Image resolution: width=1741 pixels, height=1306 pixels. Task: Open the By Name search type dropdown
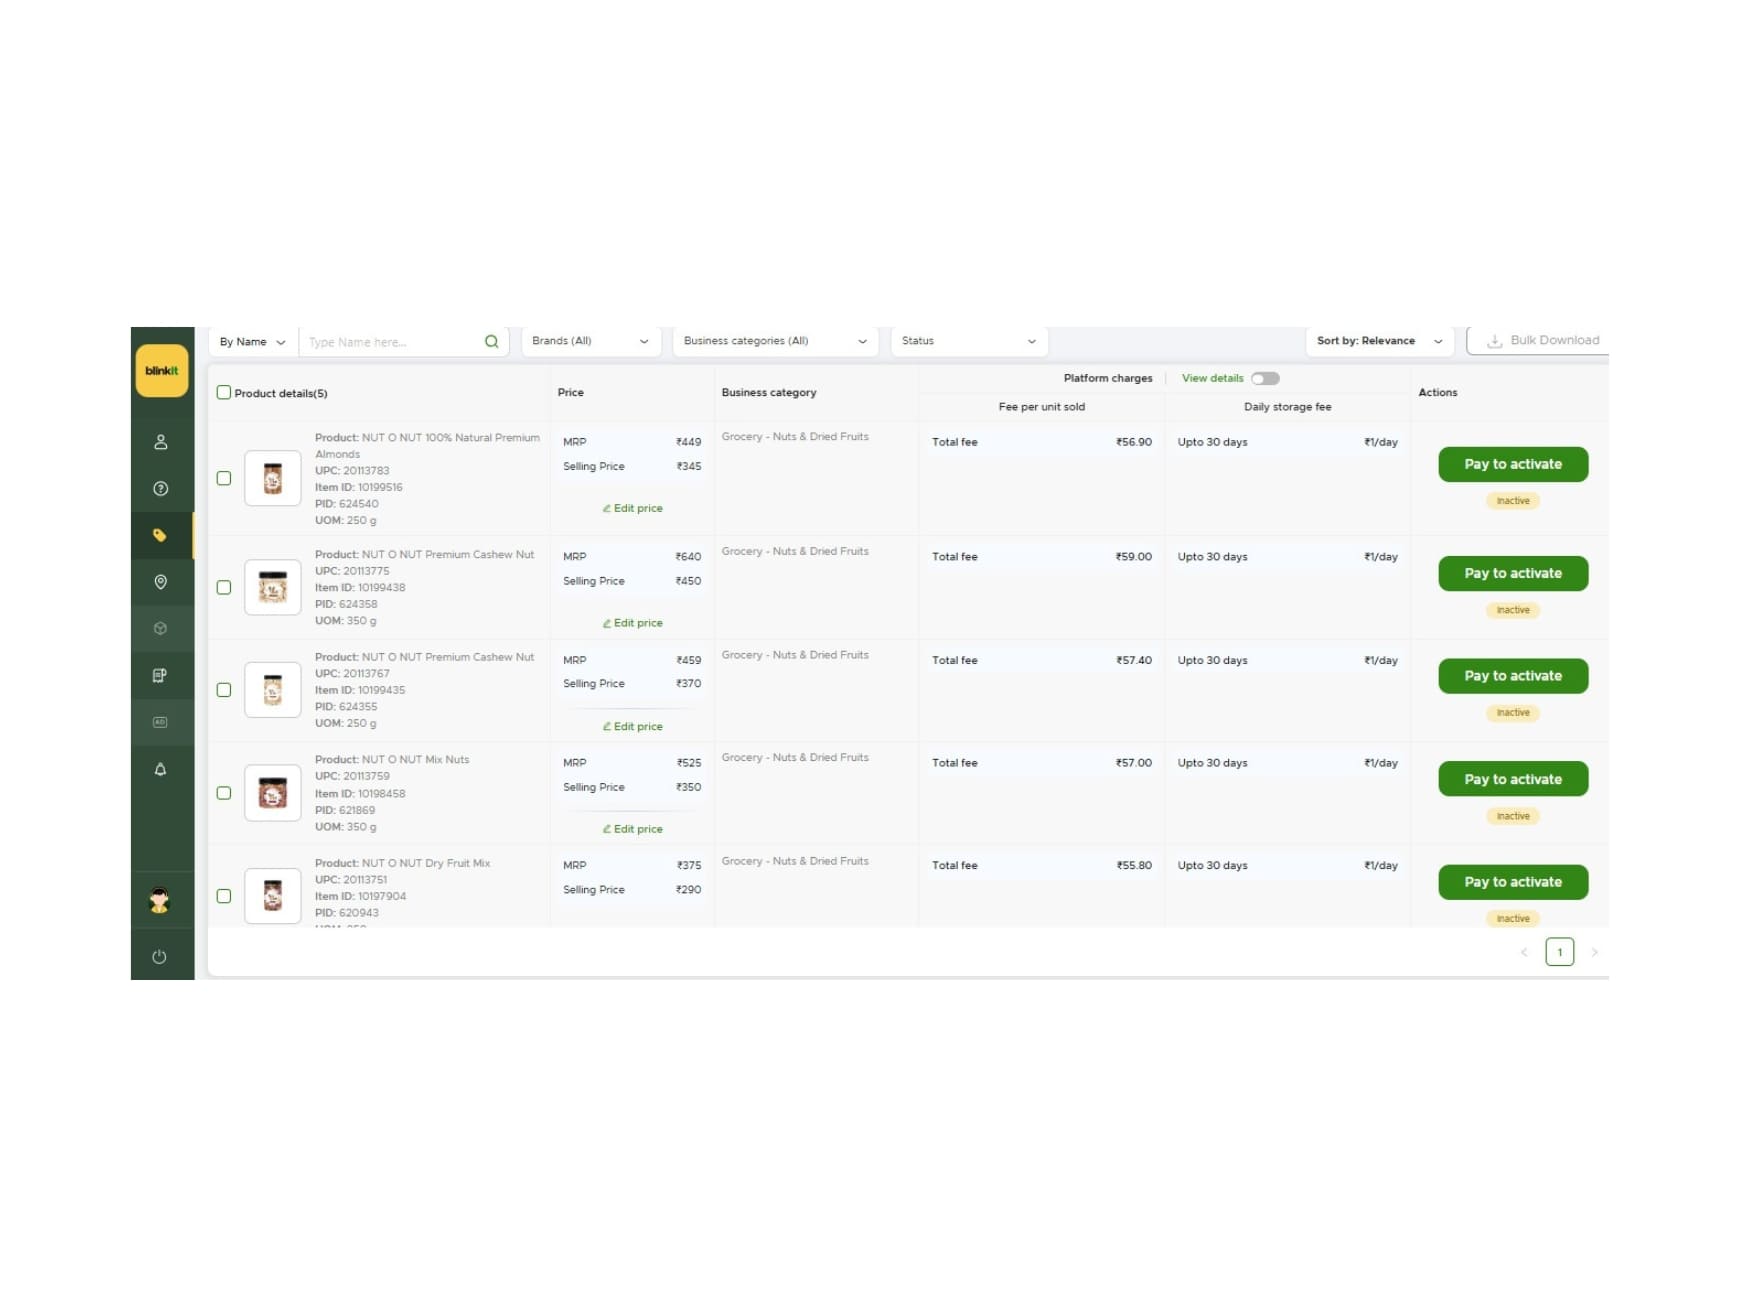click(253, 342)
